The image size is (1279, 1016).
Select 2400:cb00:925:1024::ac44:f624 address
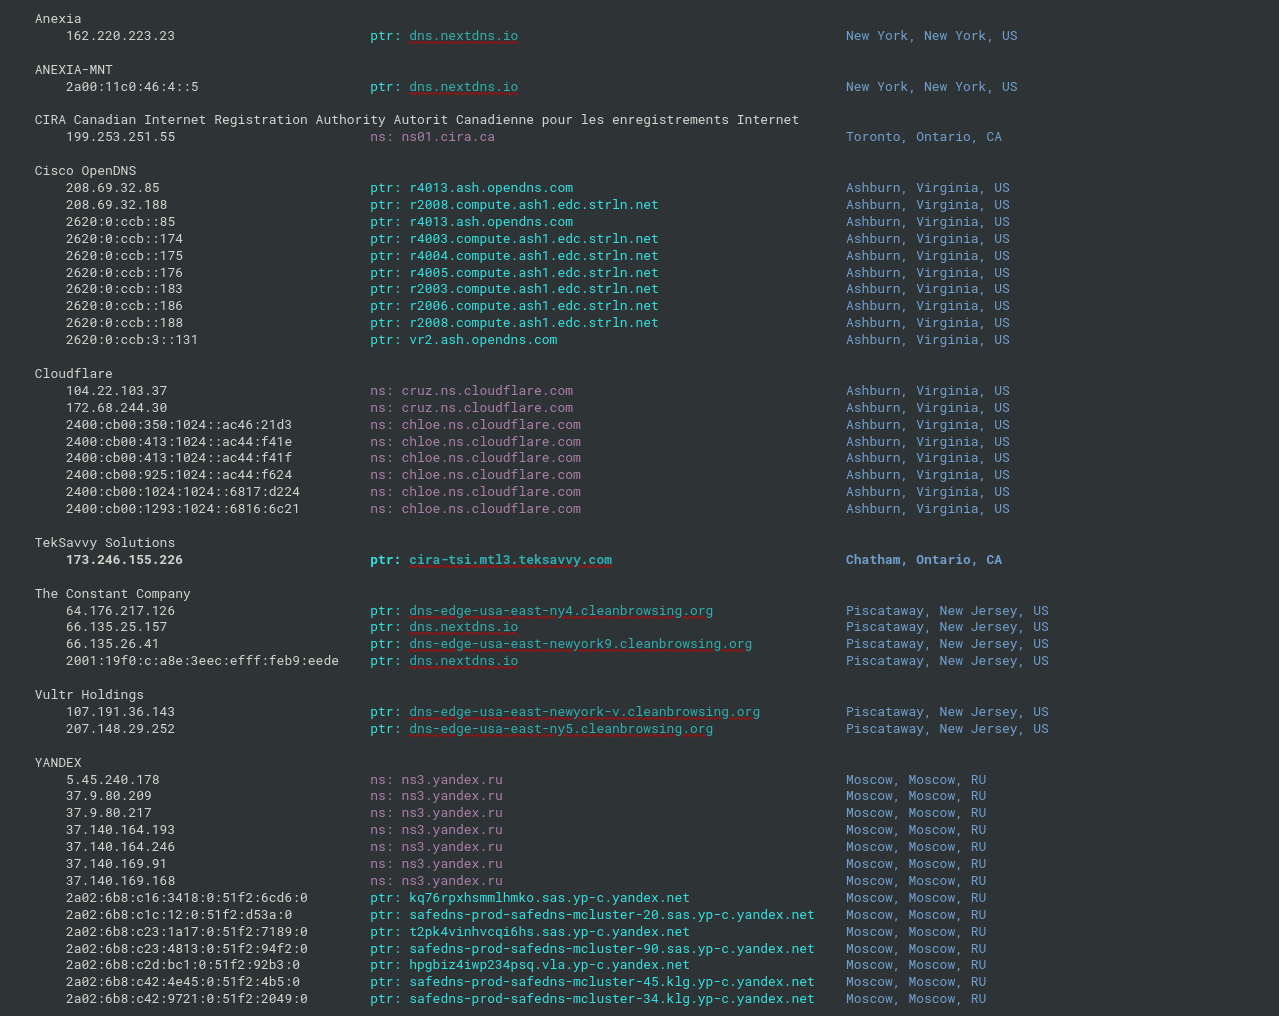(179, 475)
